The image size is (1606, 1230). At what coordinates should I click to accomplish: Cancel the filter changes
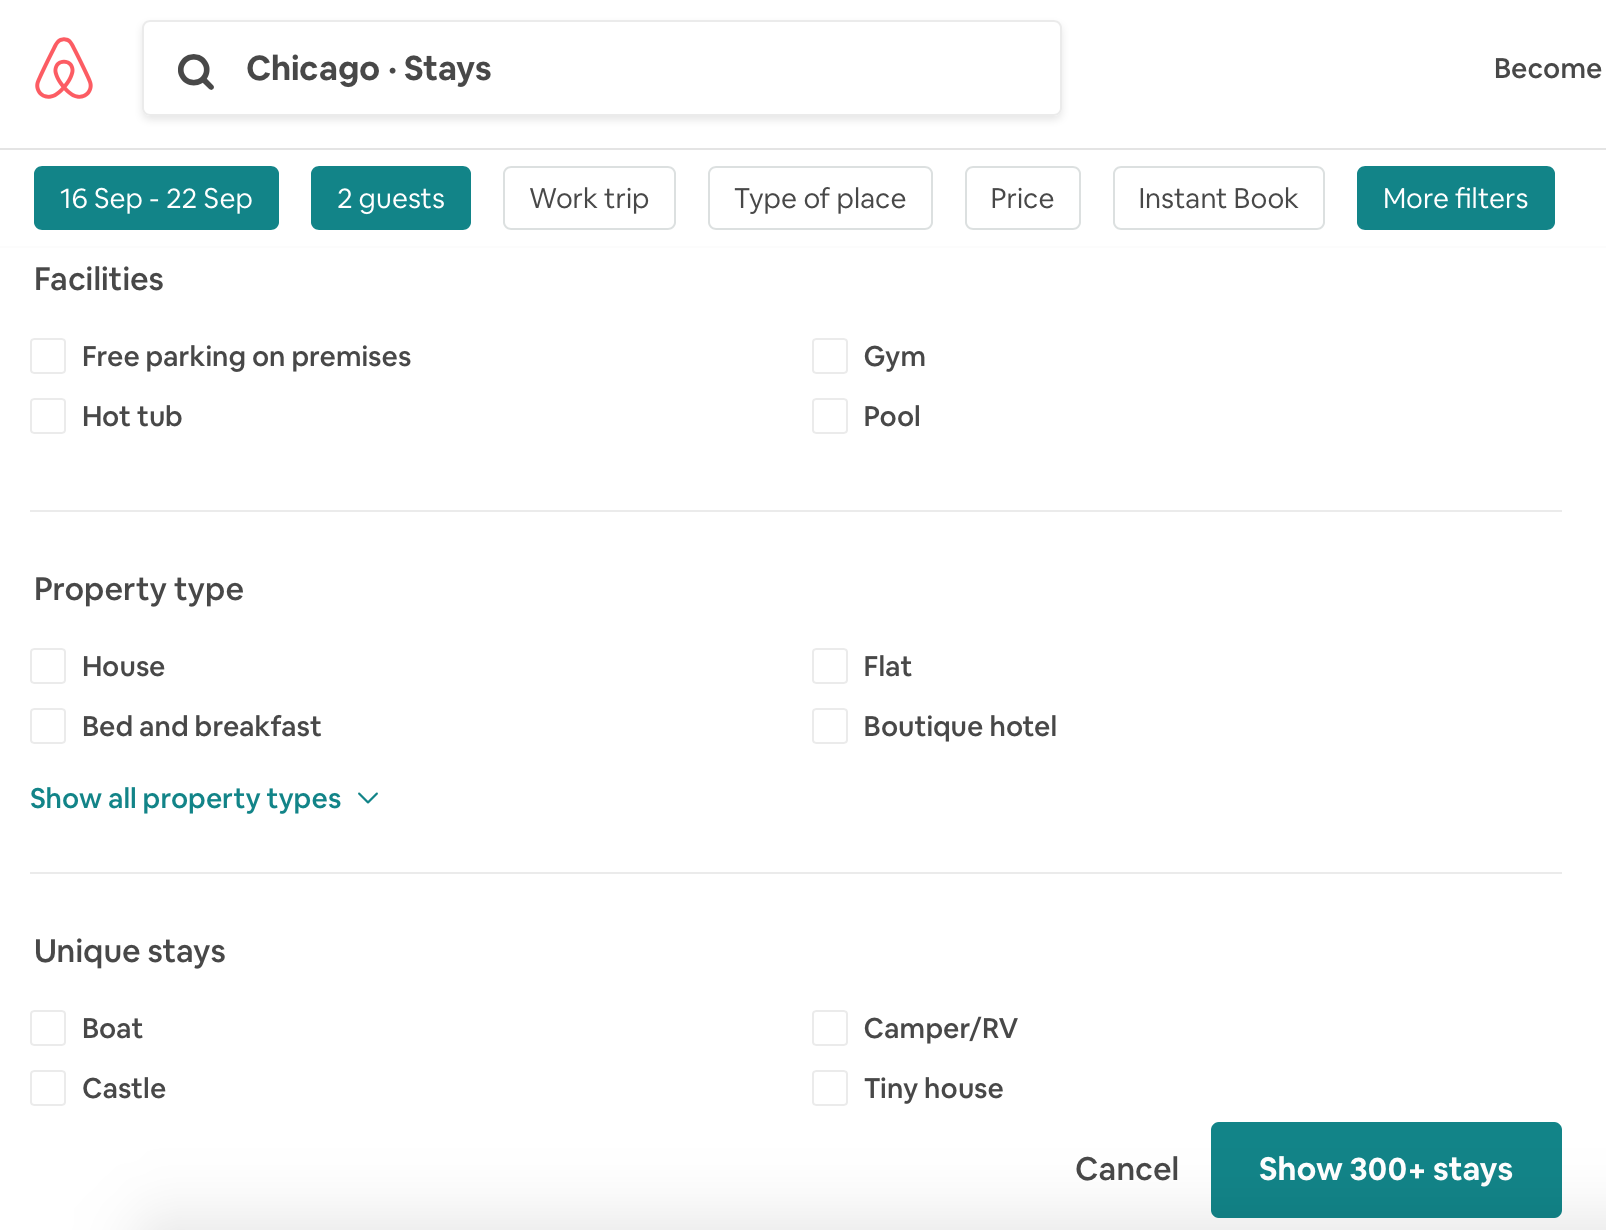point(1127,1169)
